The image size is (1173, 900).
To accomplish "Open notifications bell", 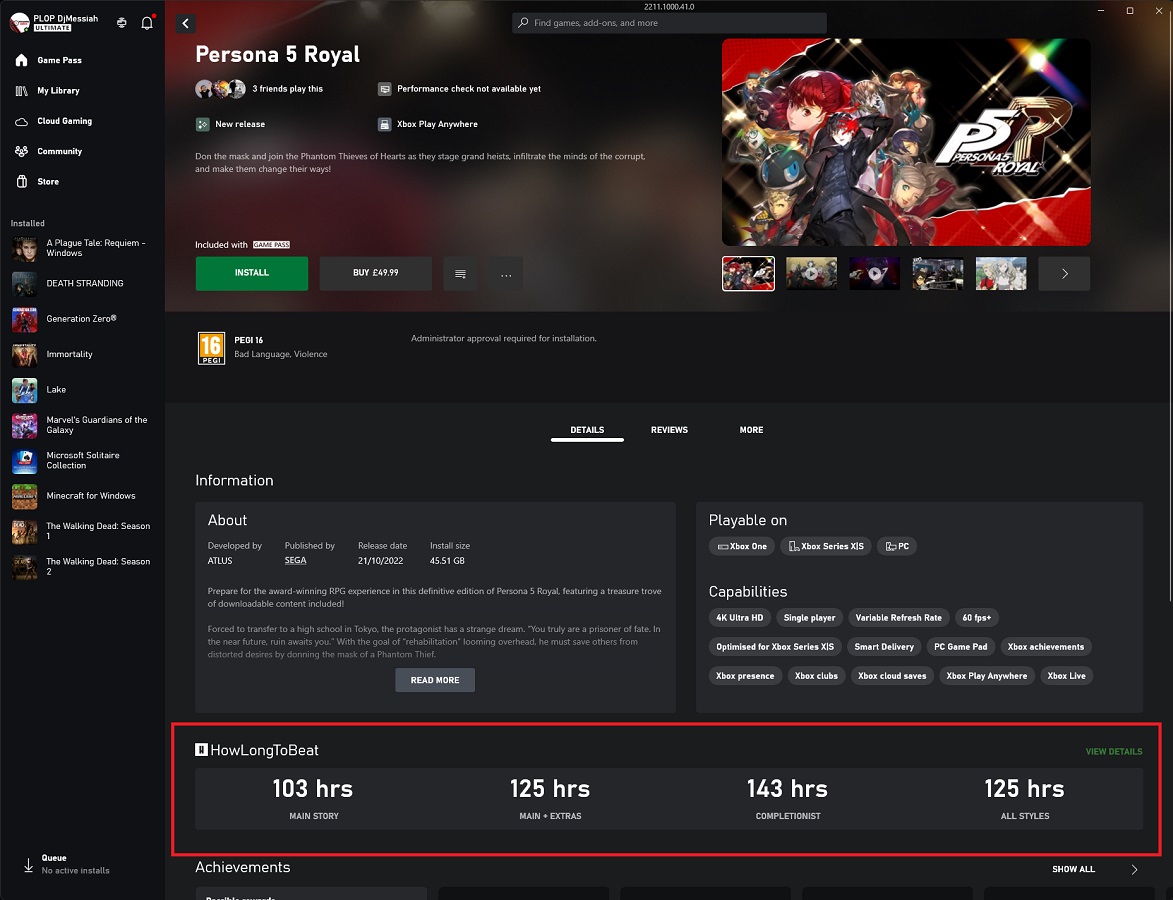I will point(146,22).
